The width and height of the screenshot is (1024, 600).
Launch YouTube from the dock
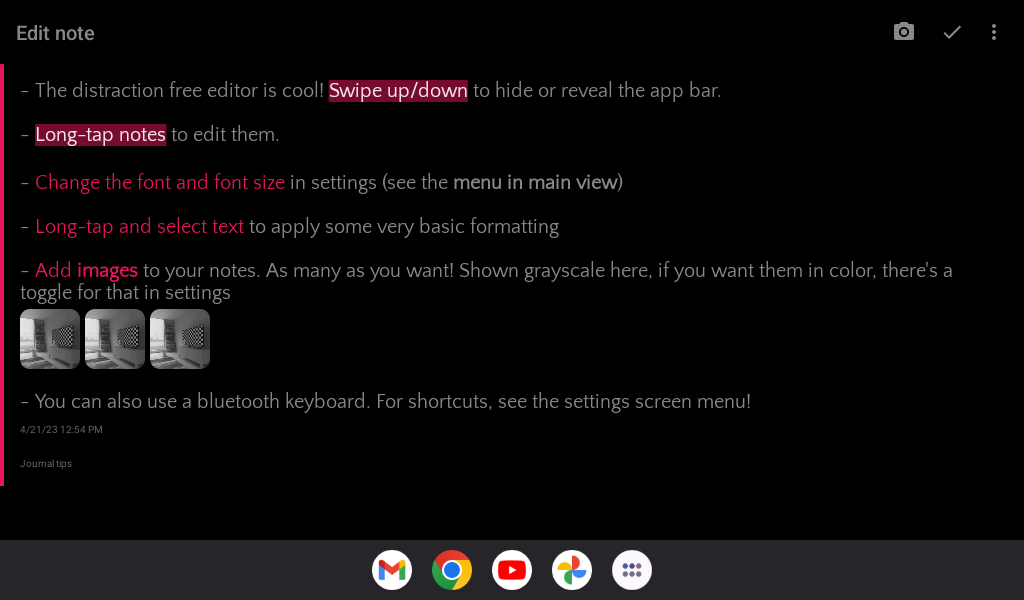tap(512, 570)
